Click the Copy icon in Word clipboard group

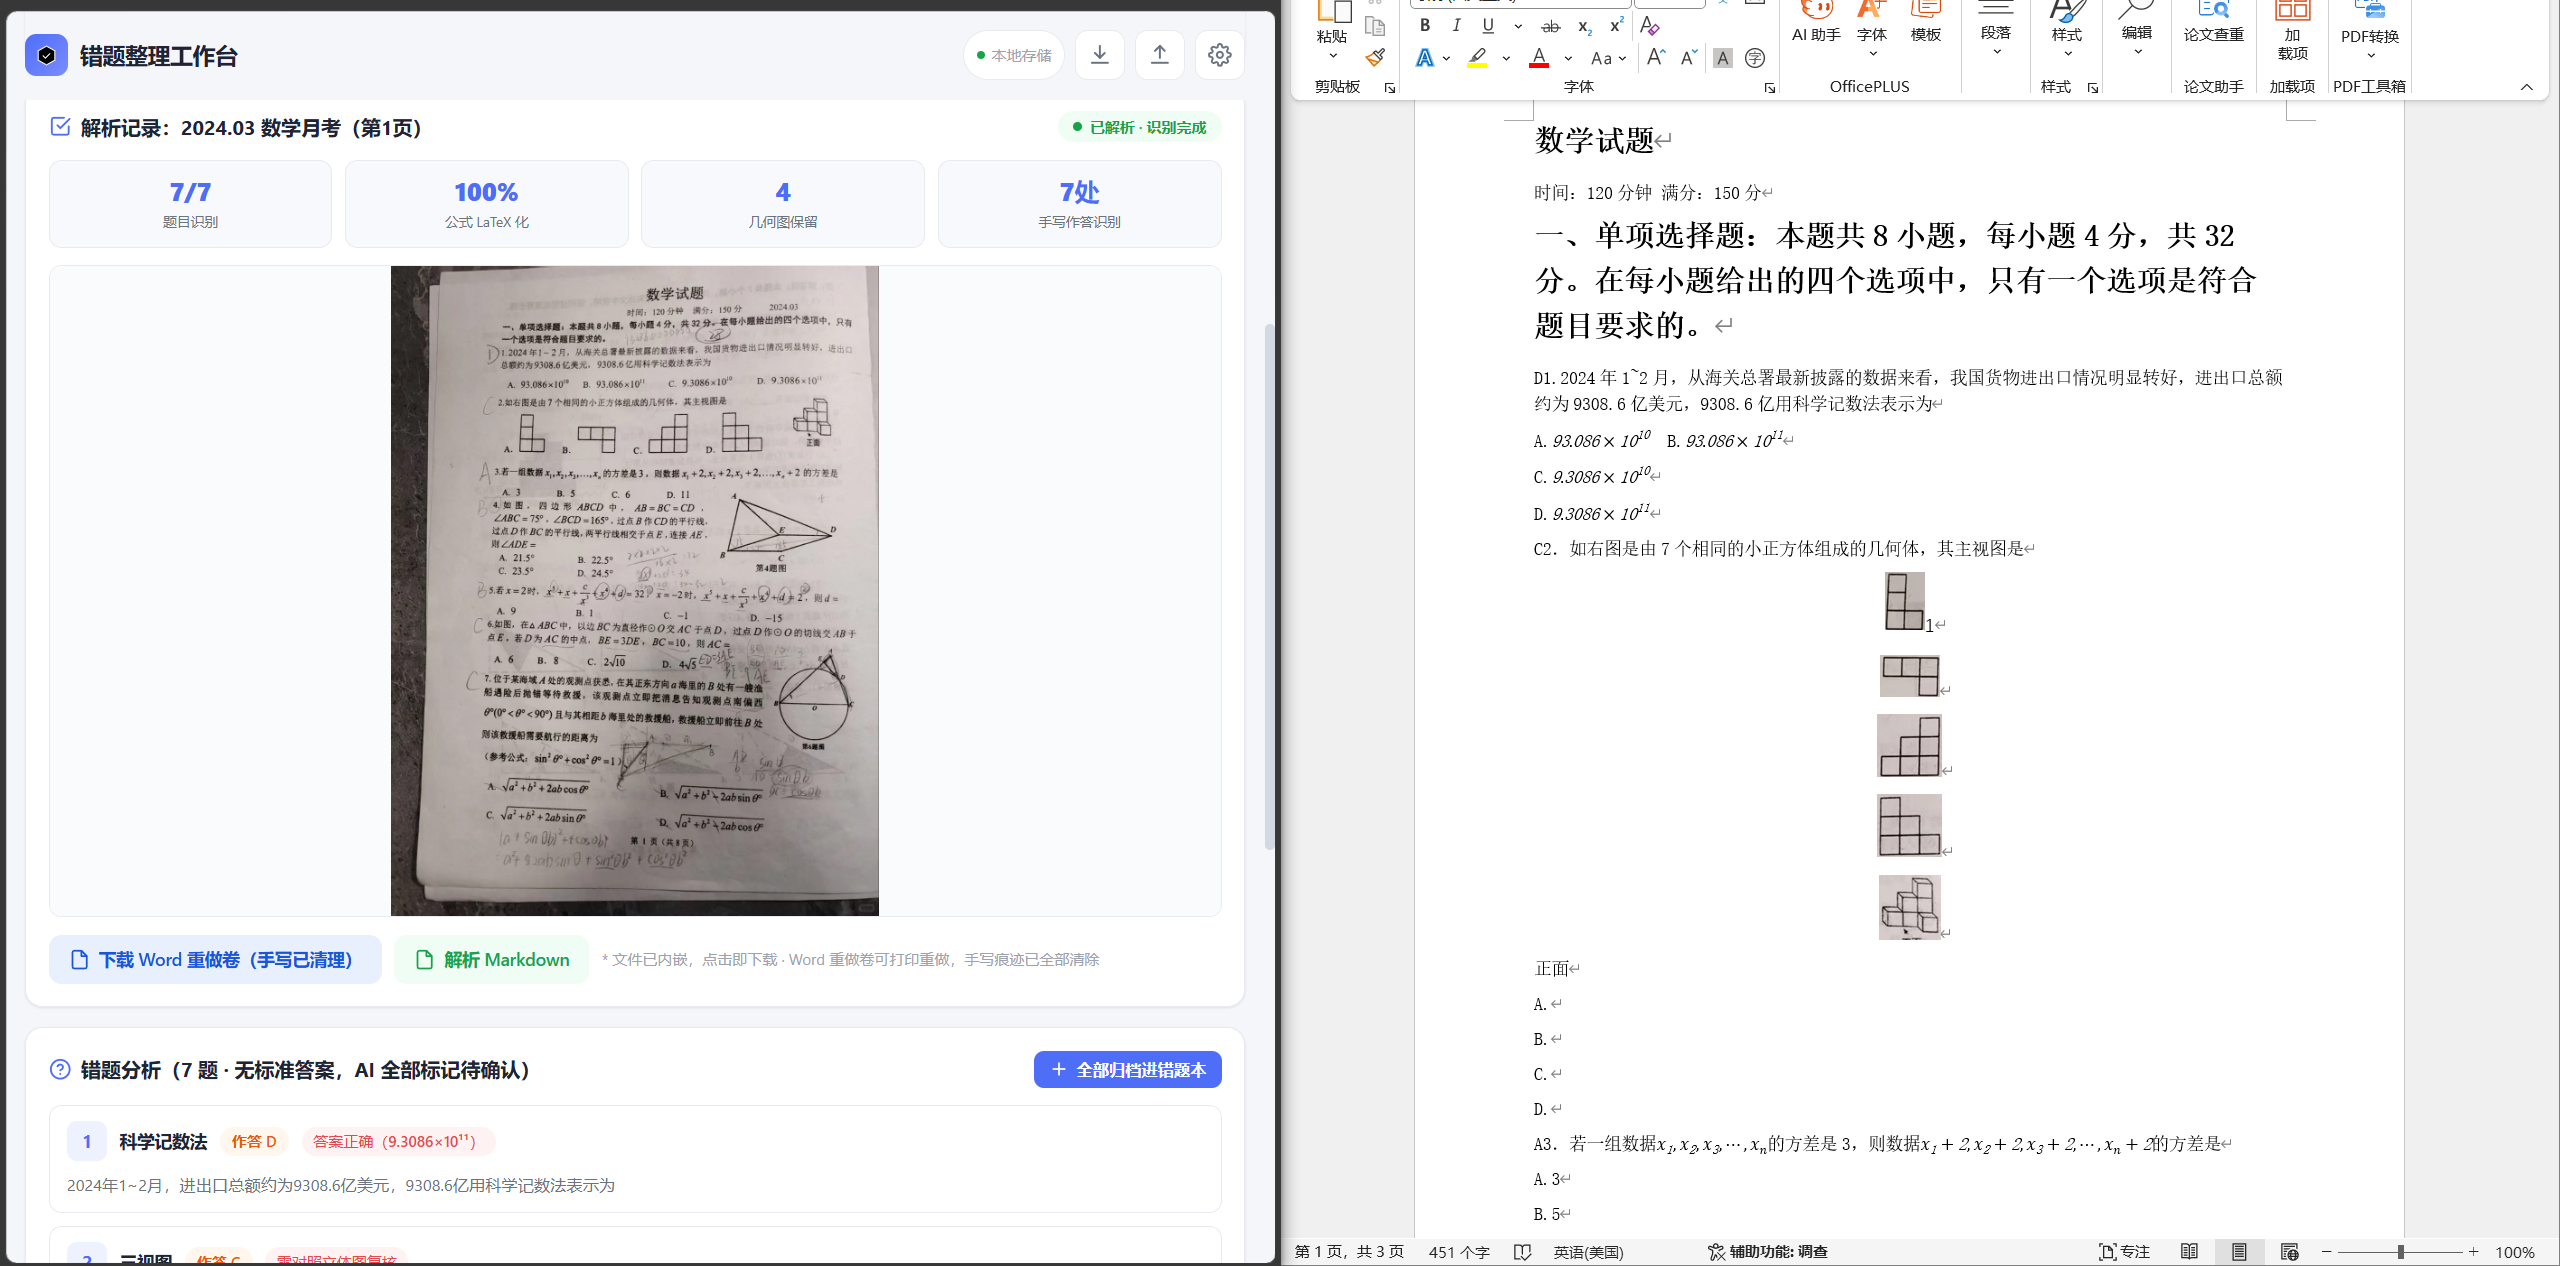pos(1376,27)
